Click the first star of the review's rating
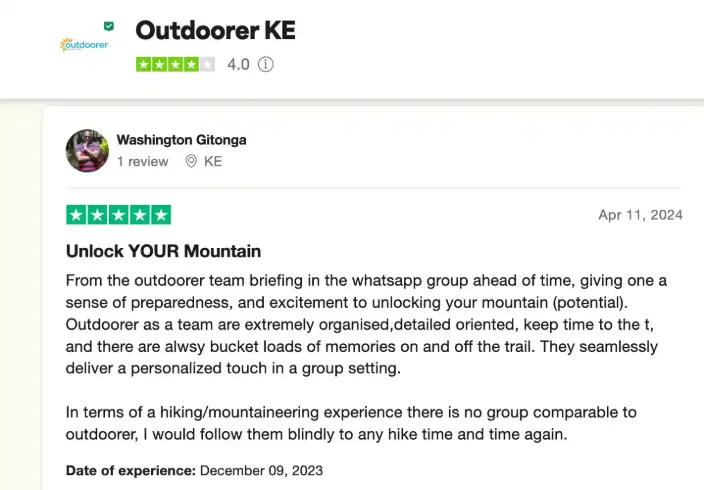 pyautogui.click(x=76, y=215)
